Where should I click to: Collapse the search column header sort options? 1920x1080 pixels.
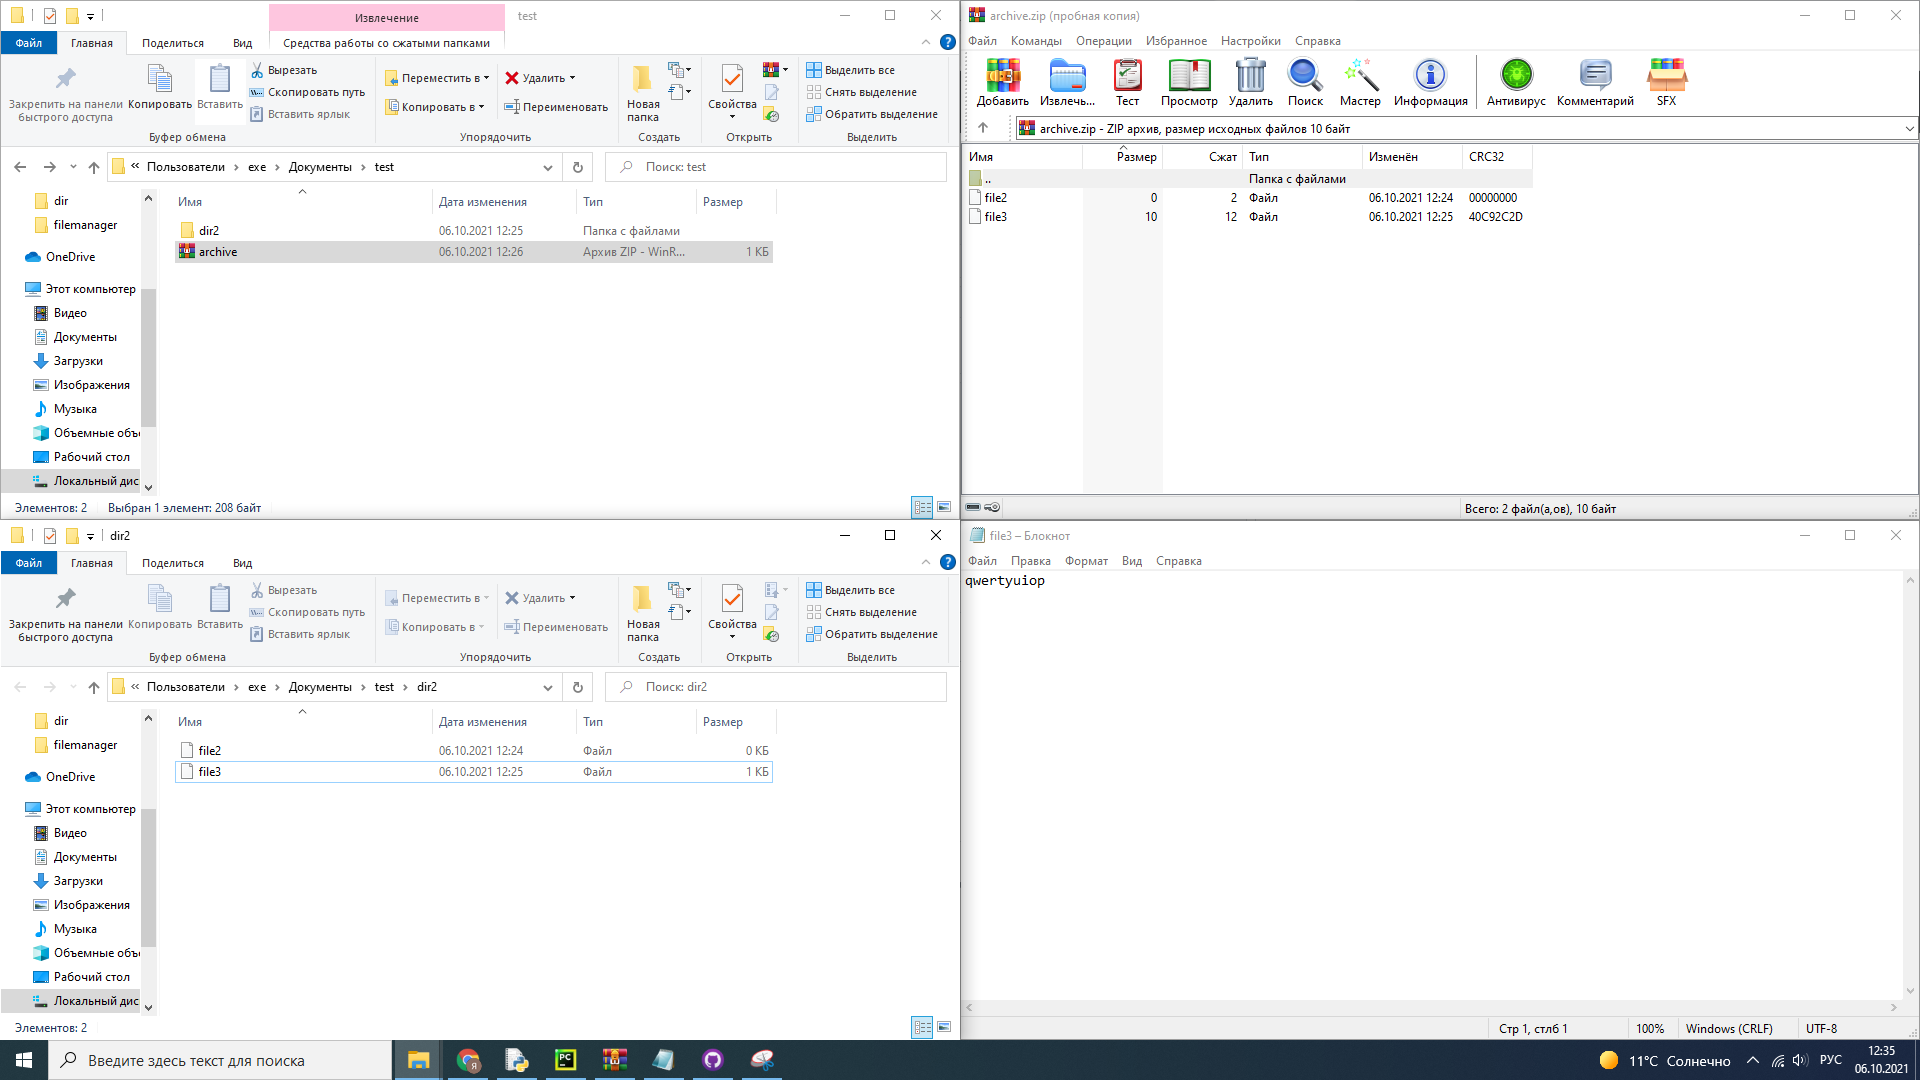click(302, 189)
